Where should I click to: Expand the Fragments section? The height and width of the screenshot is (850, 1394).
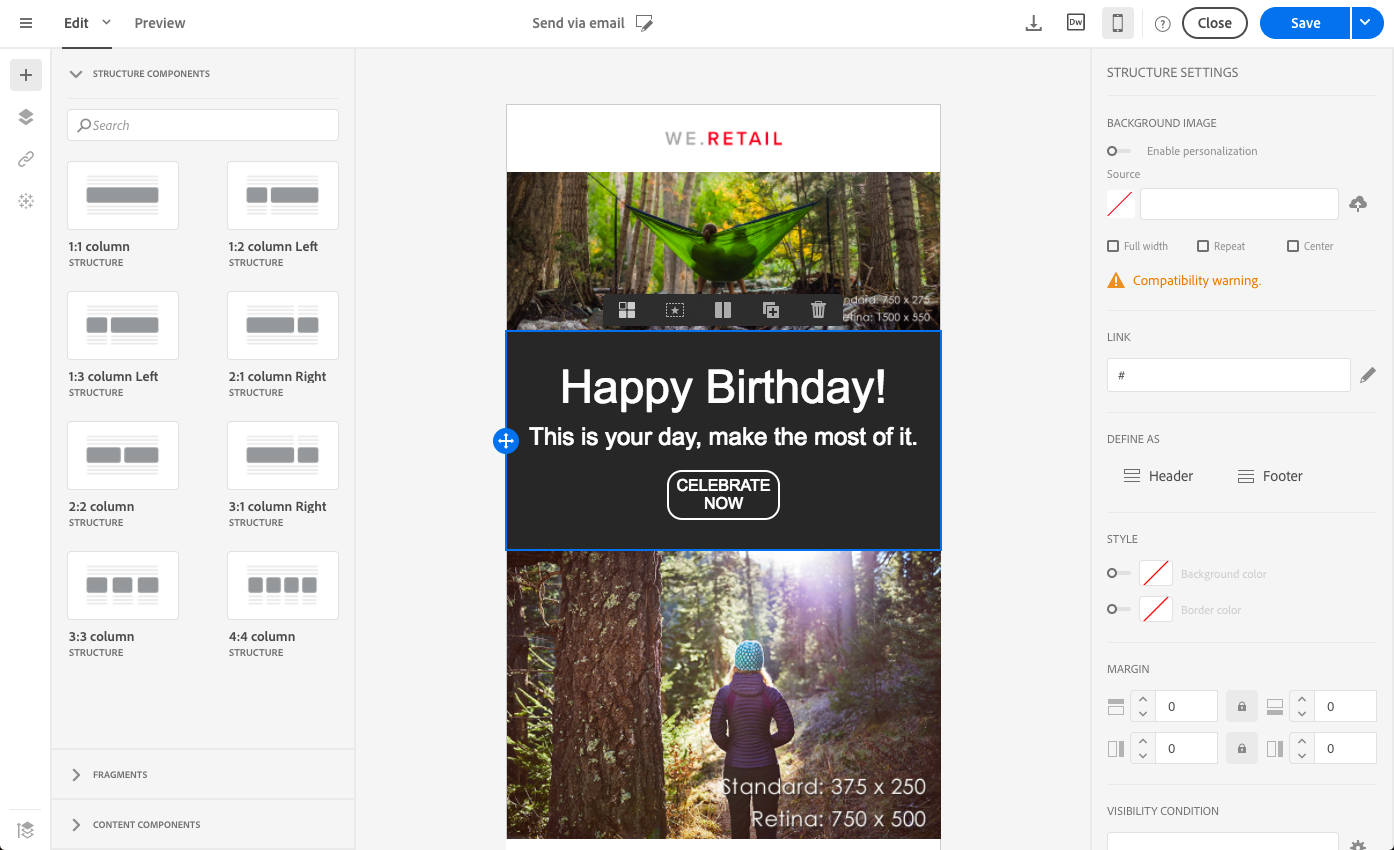(76, 775)
